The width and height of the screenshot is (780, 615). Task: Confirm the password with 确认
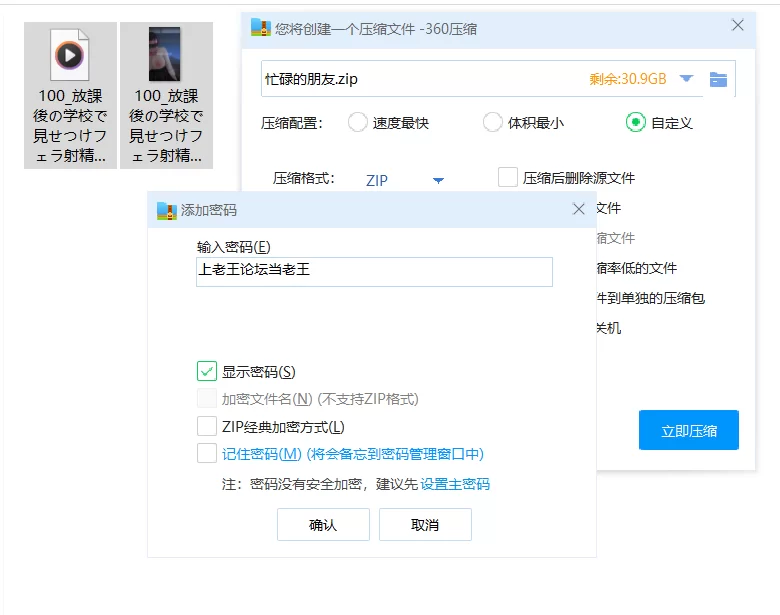[323, 524]
